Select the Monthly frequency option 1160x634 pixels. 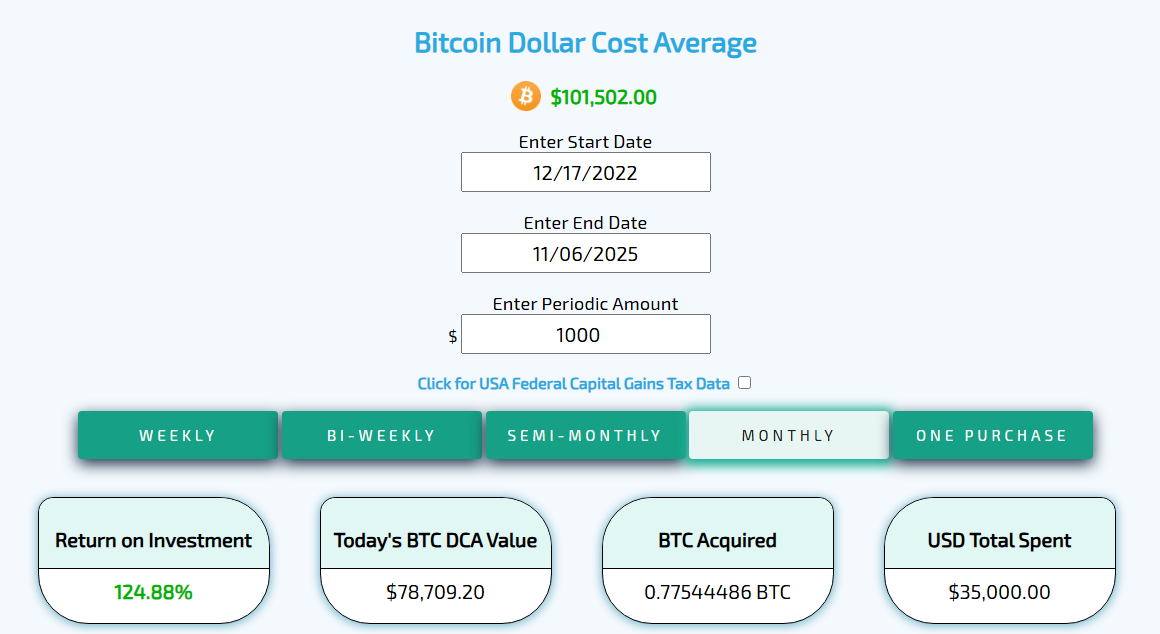[x=788, y=436]
